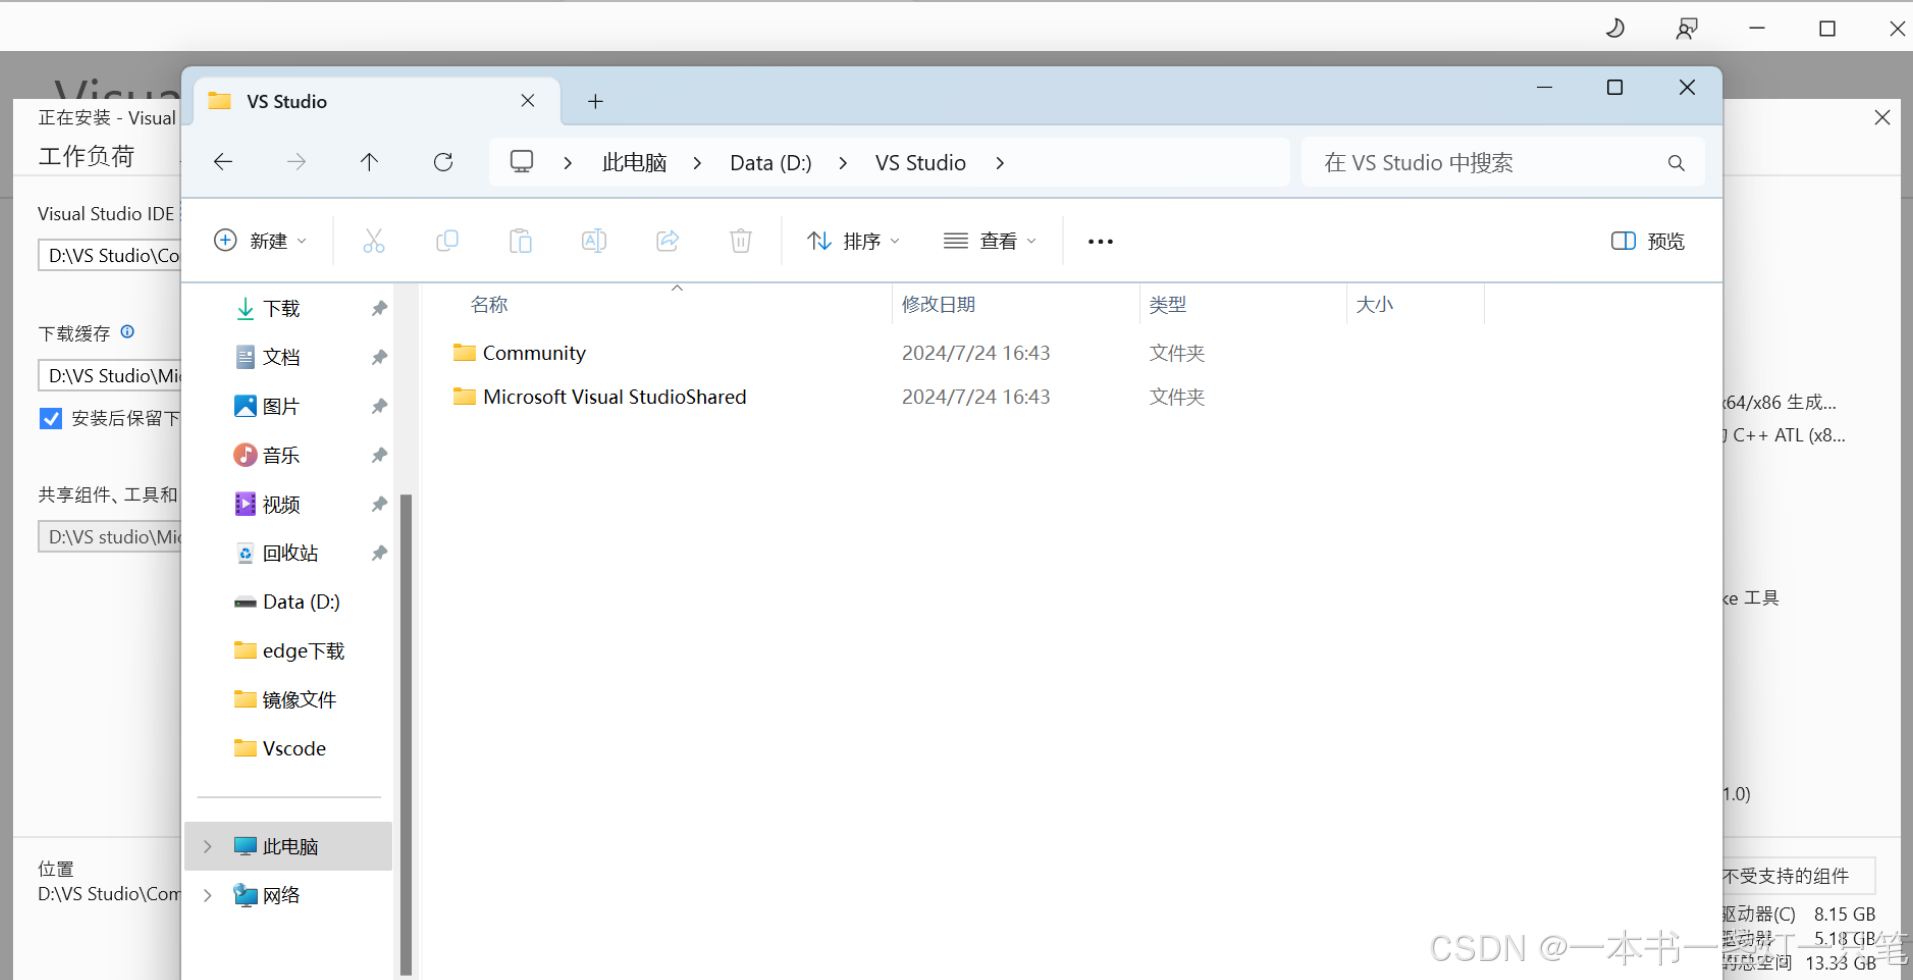Open the edge下载 sidebar folder
Image resolution: width=1913 pixels, height=980 pixels.
[303, 651]
